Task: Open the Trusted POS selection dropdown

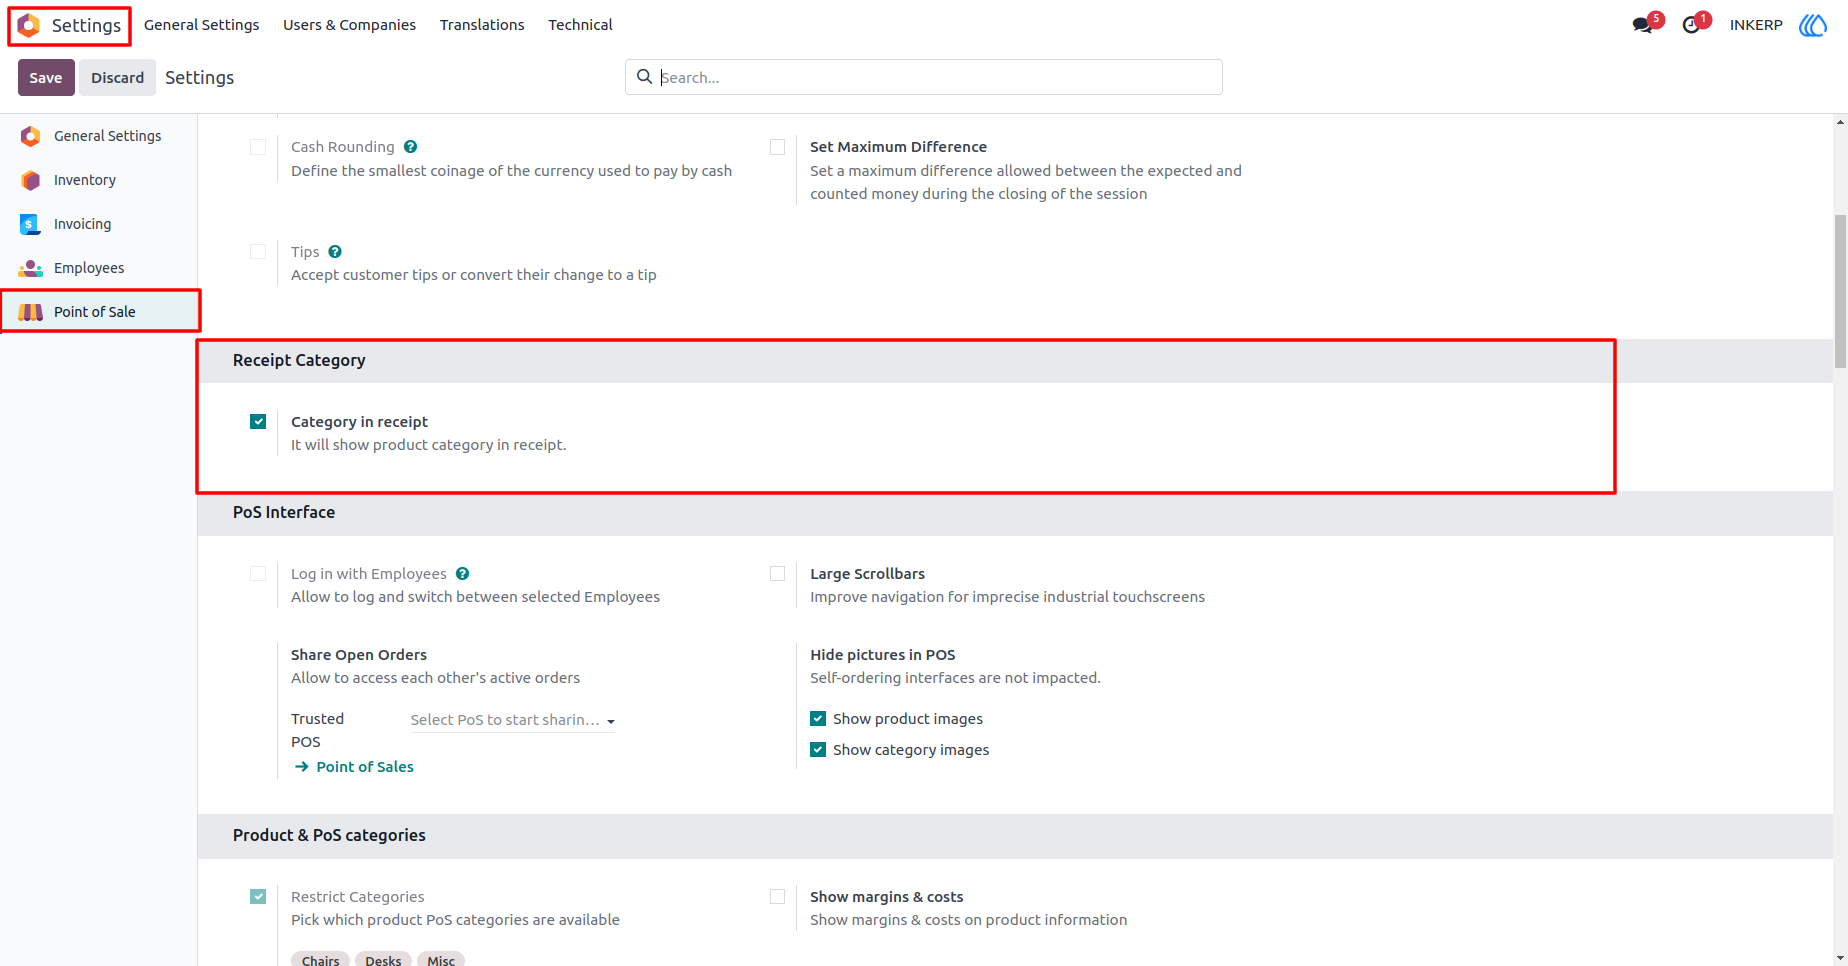Action: (x=513, y=720)
